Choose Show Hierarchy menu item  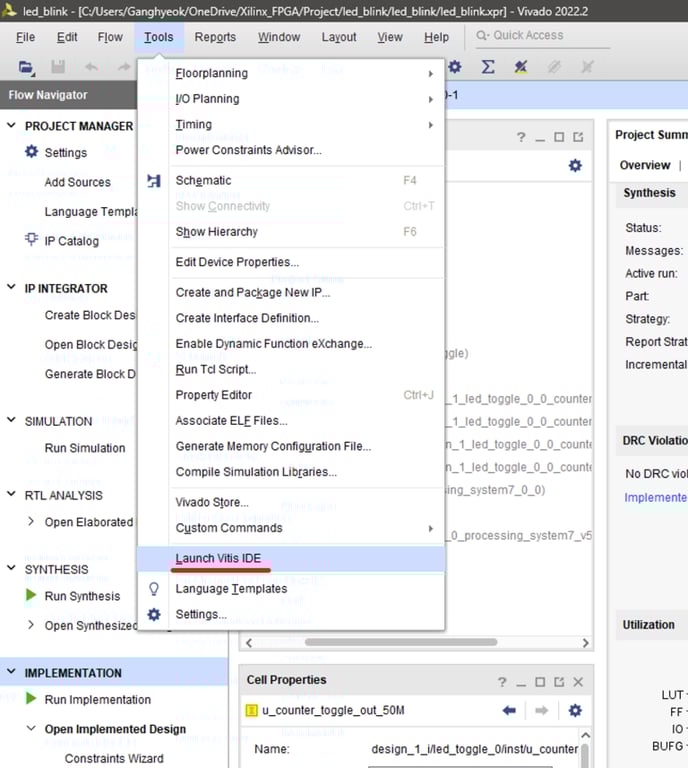291,232
